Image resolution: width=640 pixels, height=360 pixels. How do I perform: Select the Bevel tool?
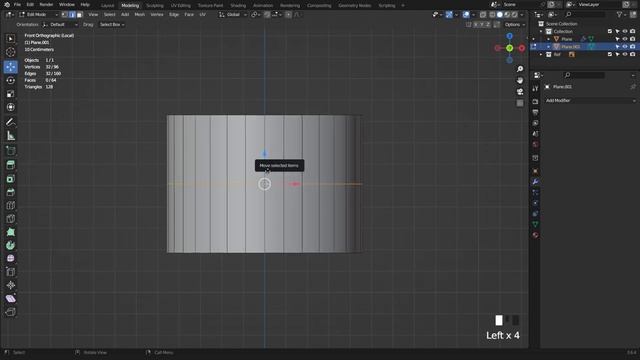click(x=11, y=192)
